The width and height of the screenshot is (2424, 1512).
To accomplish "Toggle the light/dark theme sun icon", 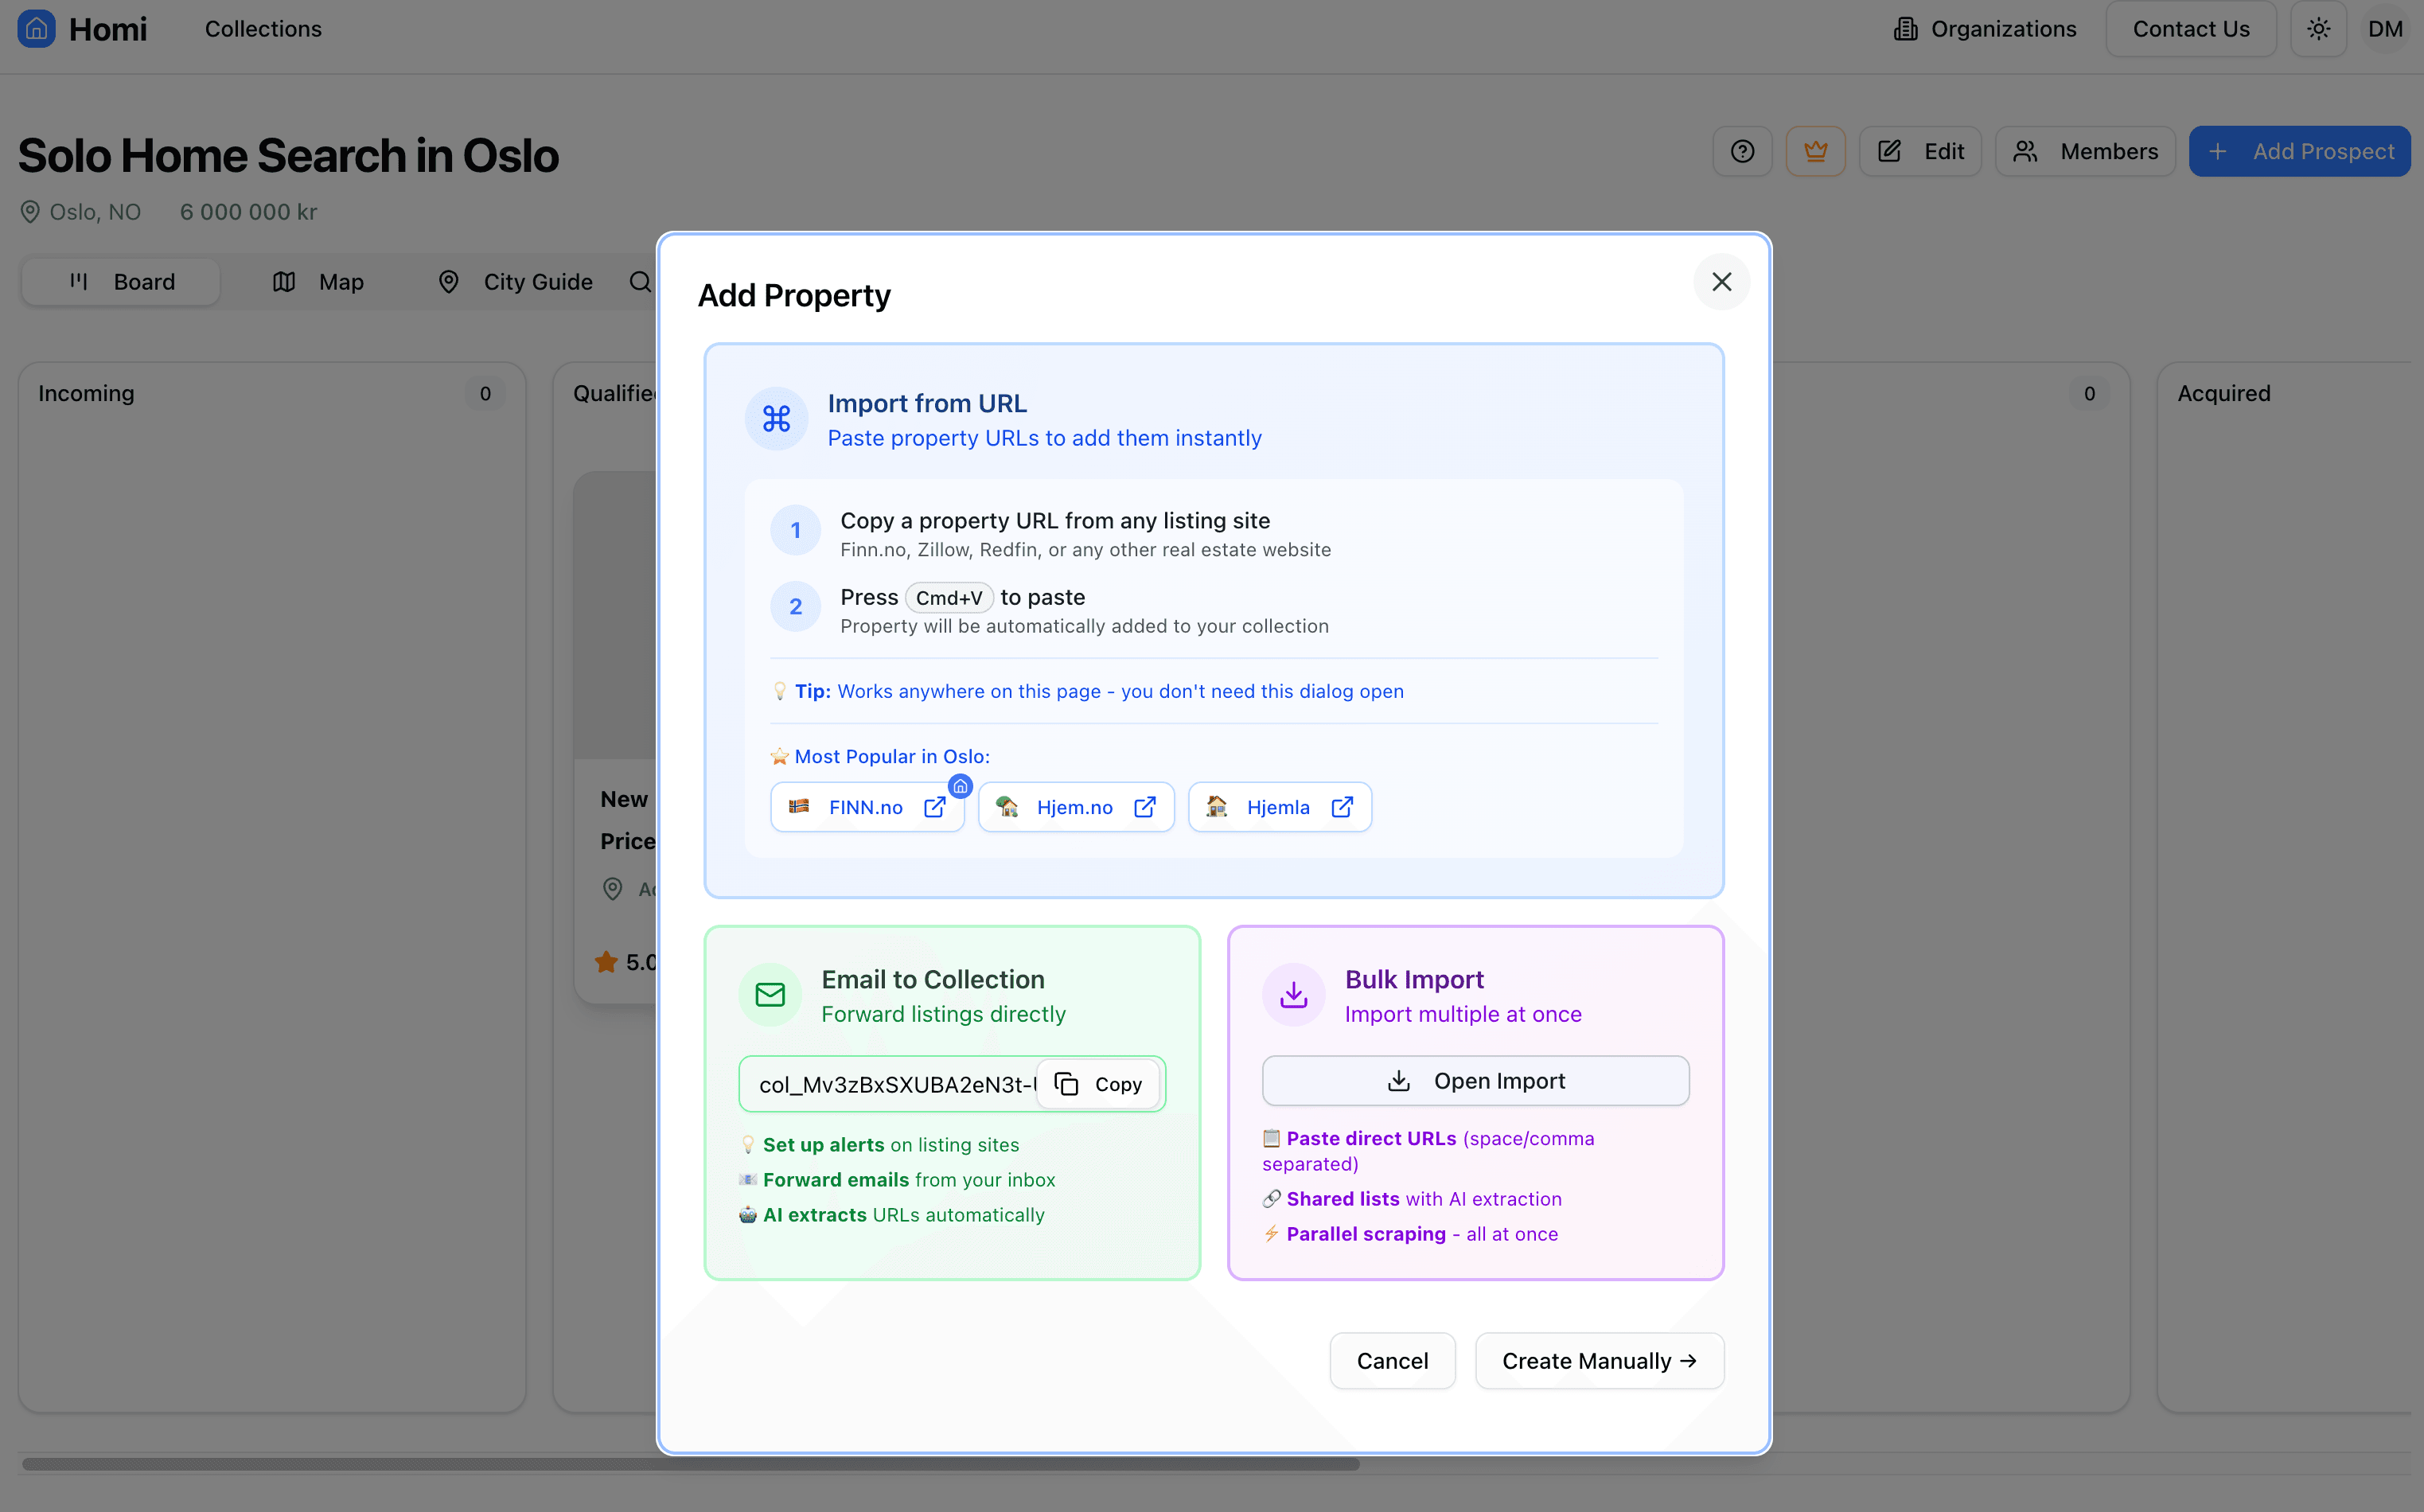I will [2318, 29].
